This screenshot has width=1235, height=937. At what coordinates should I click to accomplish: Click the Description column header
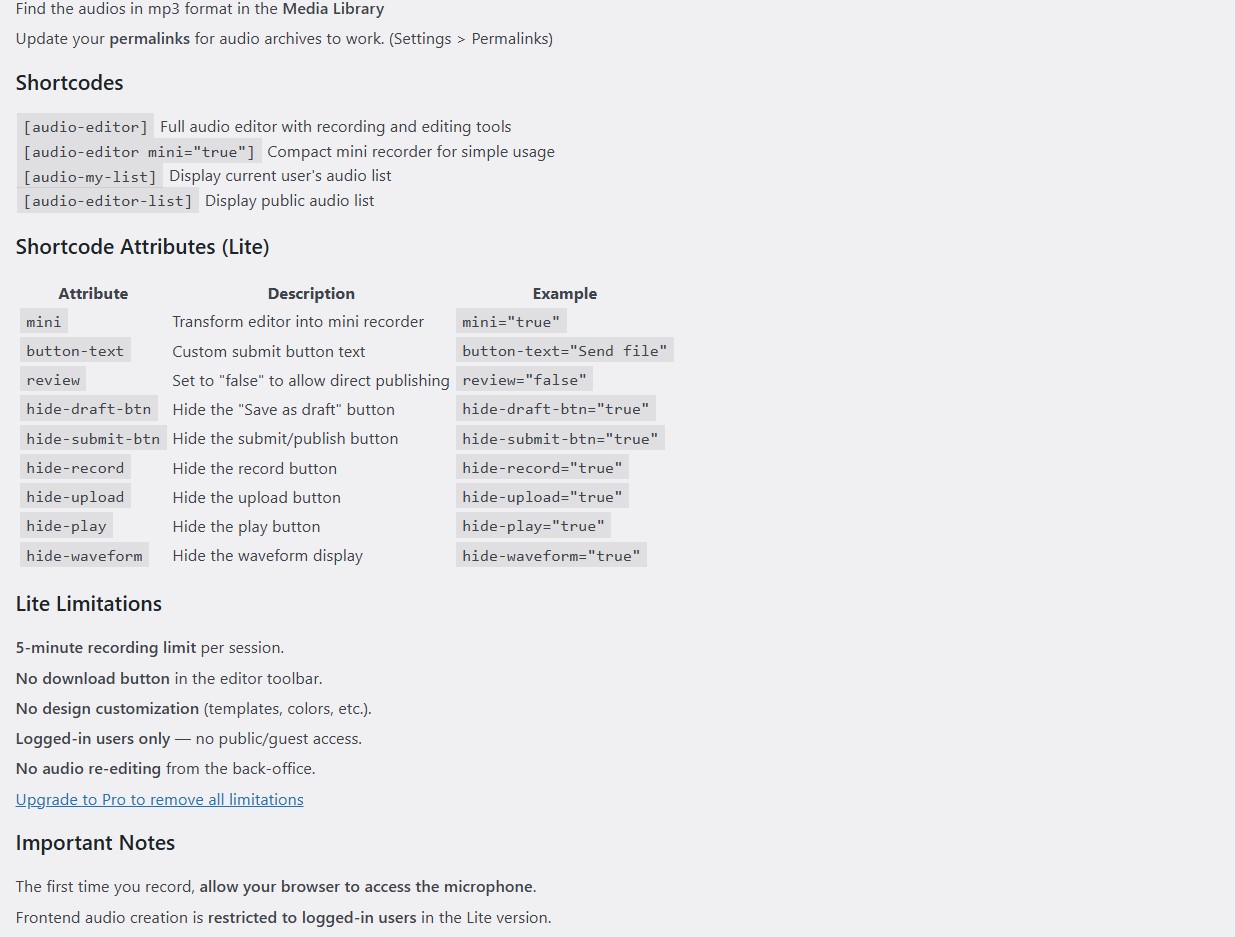pos(311,293)
